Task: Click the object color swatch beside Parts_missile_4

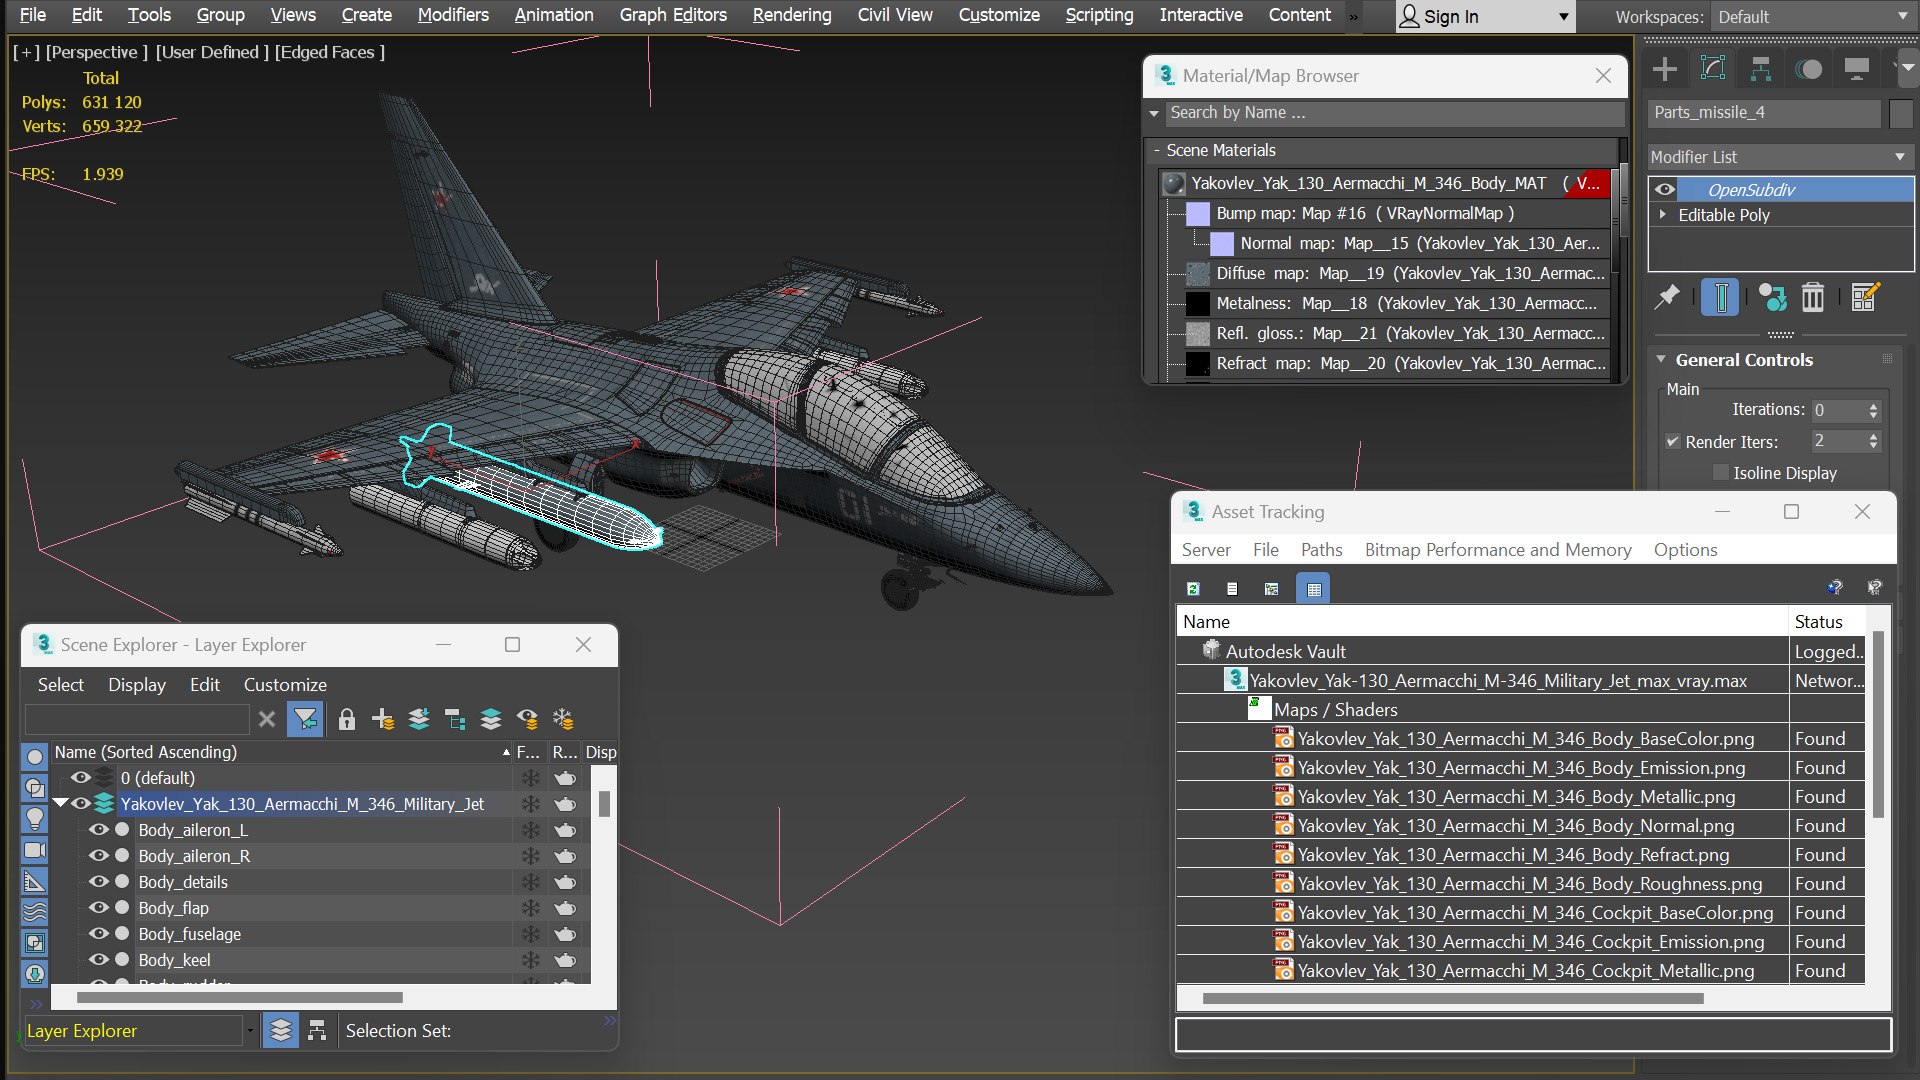Action: coord(1901,113)
